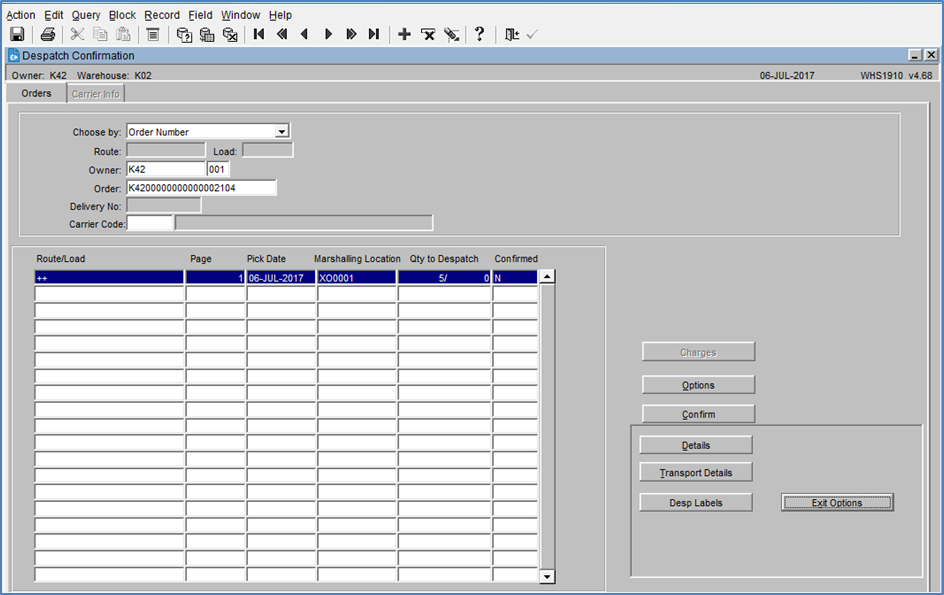
Task: Jump to the first record icon
Action: (259, 34)
